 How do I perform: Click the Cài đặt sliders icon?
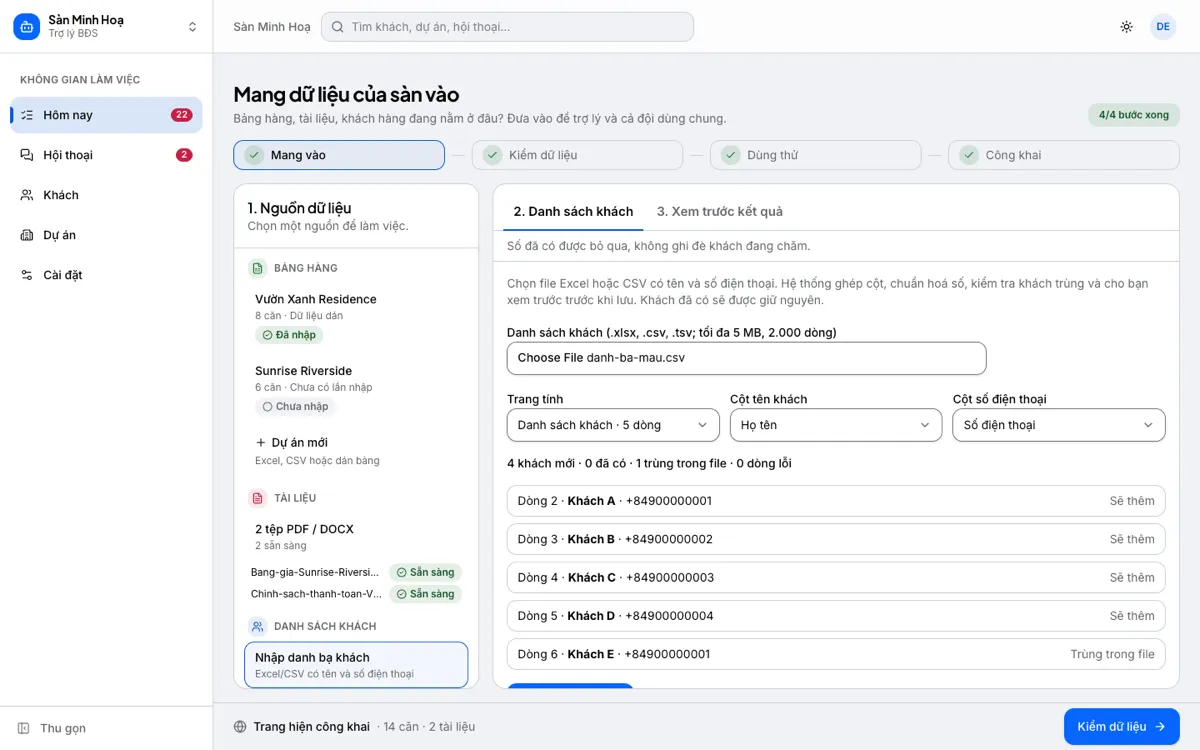(27, 275)
